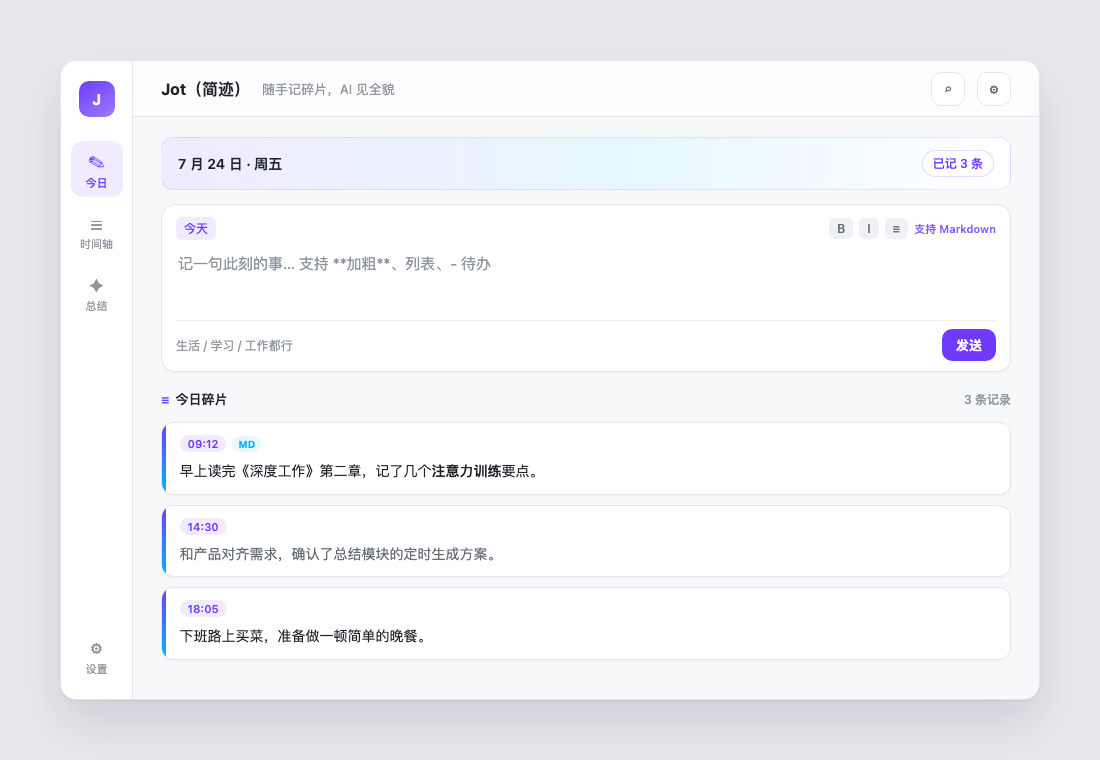Click the 09:12 time badge

203,444
